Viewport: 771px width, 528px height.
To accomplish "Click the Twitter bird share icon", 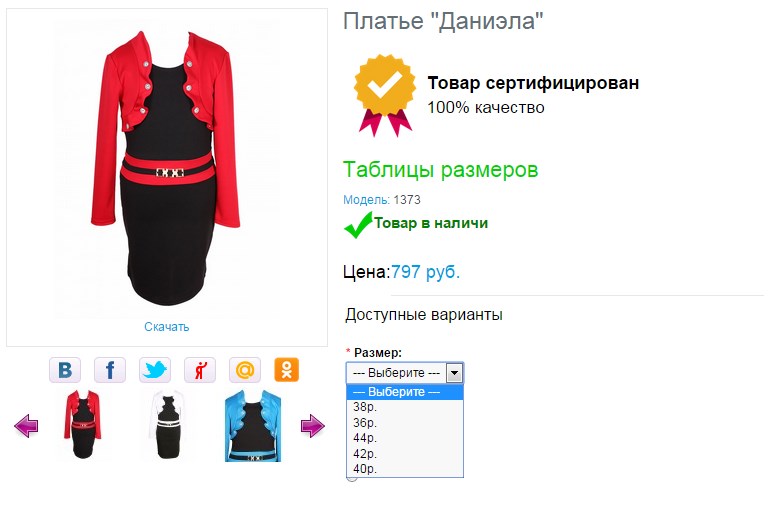I will click(x=155, y=370).
